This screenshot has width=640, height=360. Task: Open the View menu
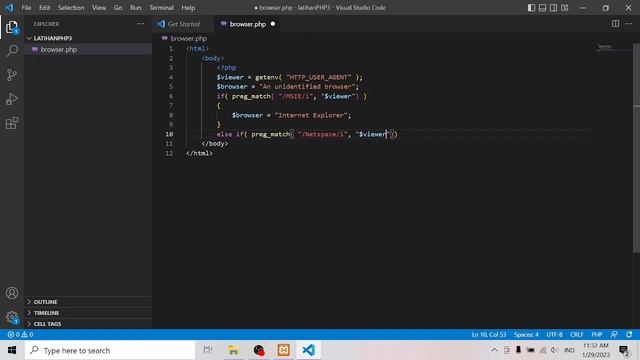point(99,8)
